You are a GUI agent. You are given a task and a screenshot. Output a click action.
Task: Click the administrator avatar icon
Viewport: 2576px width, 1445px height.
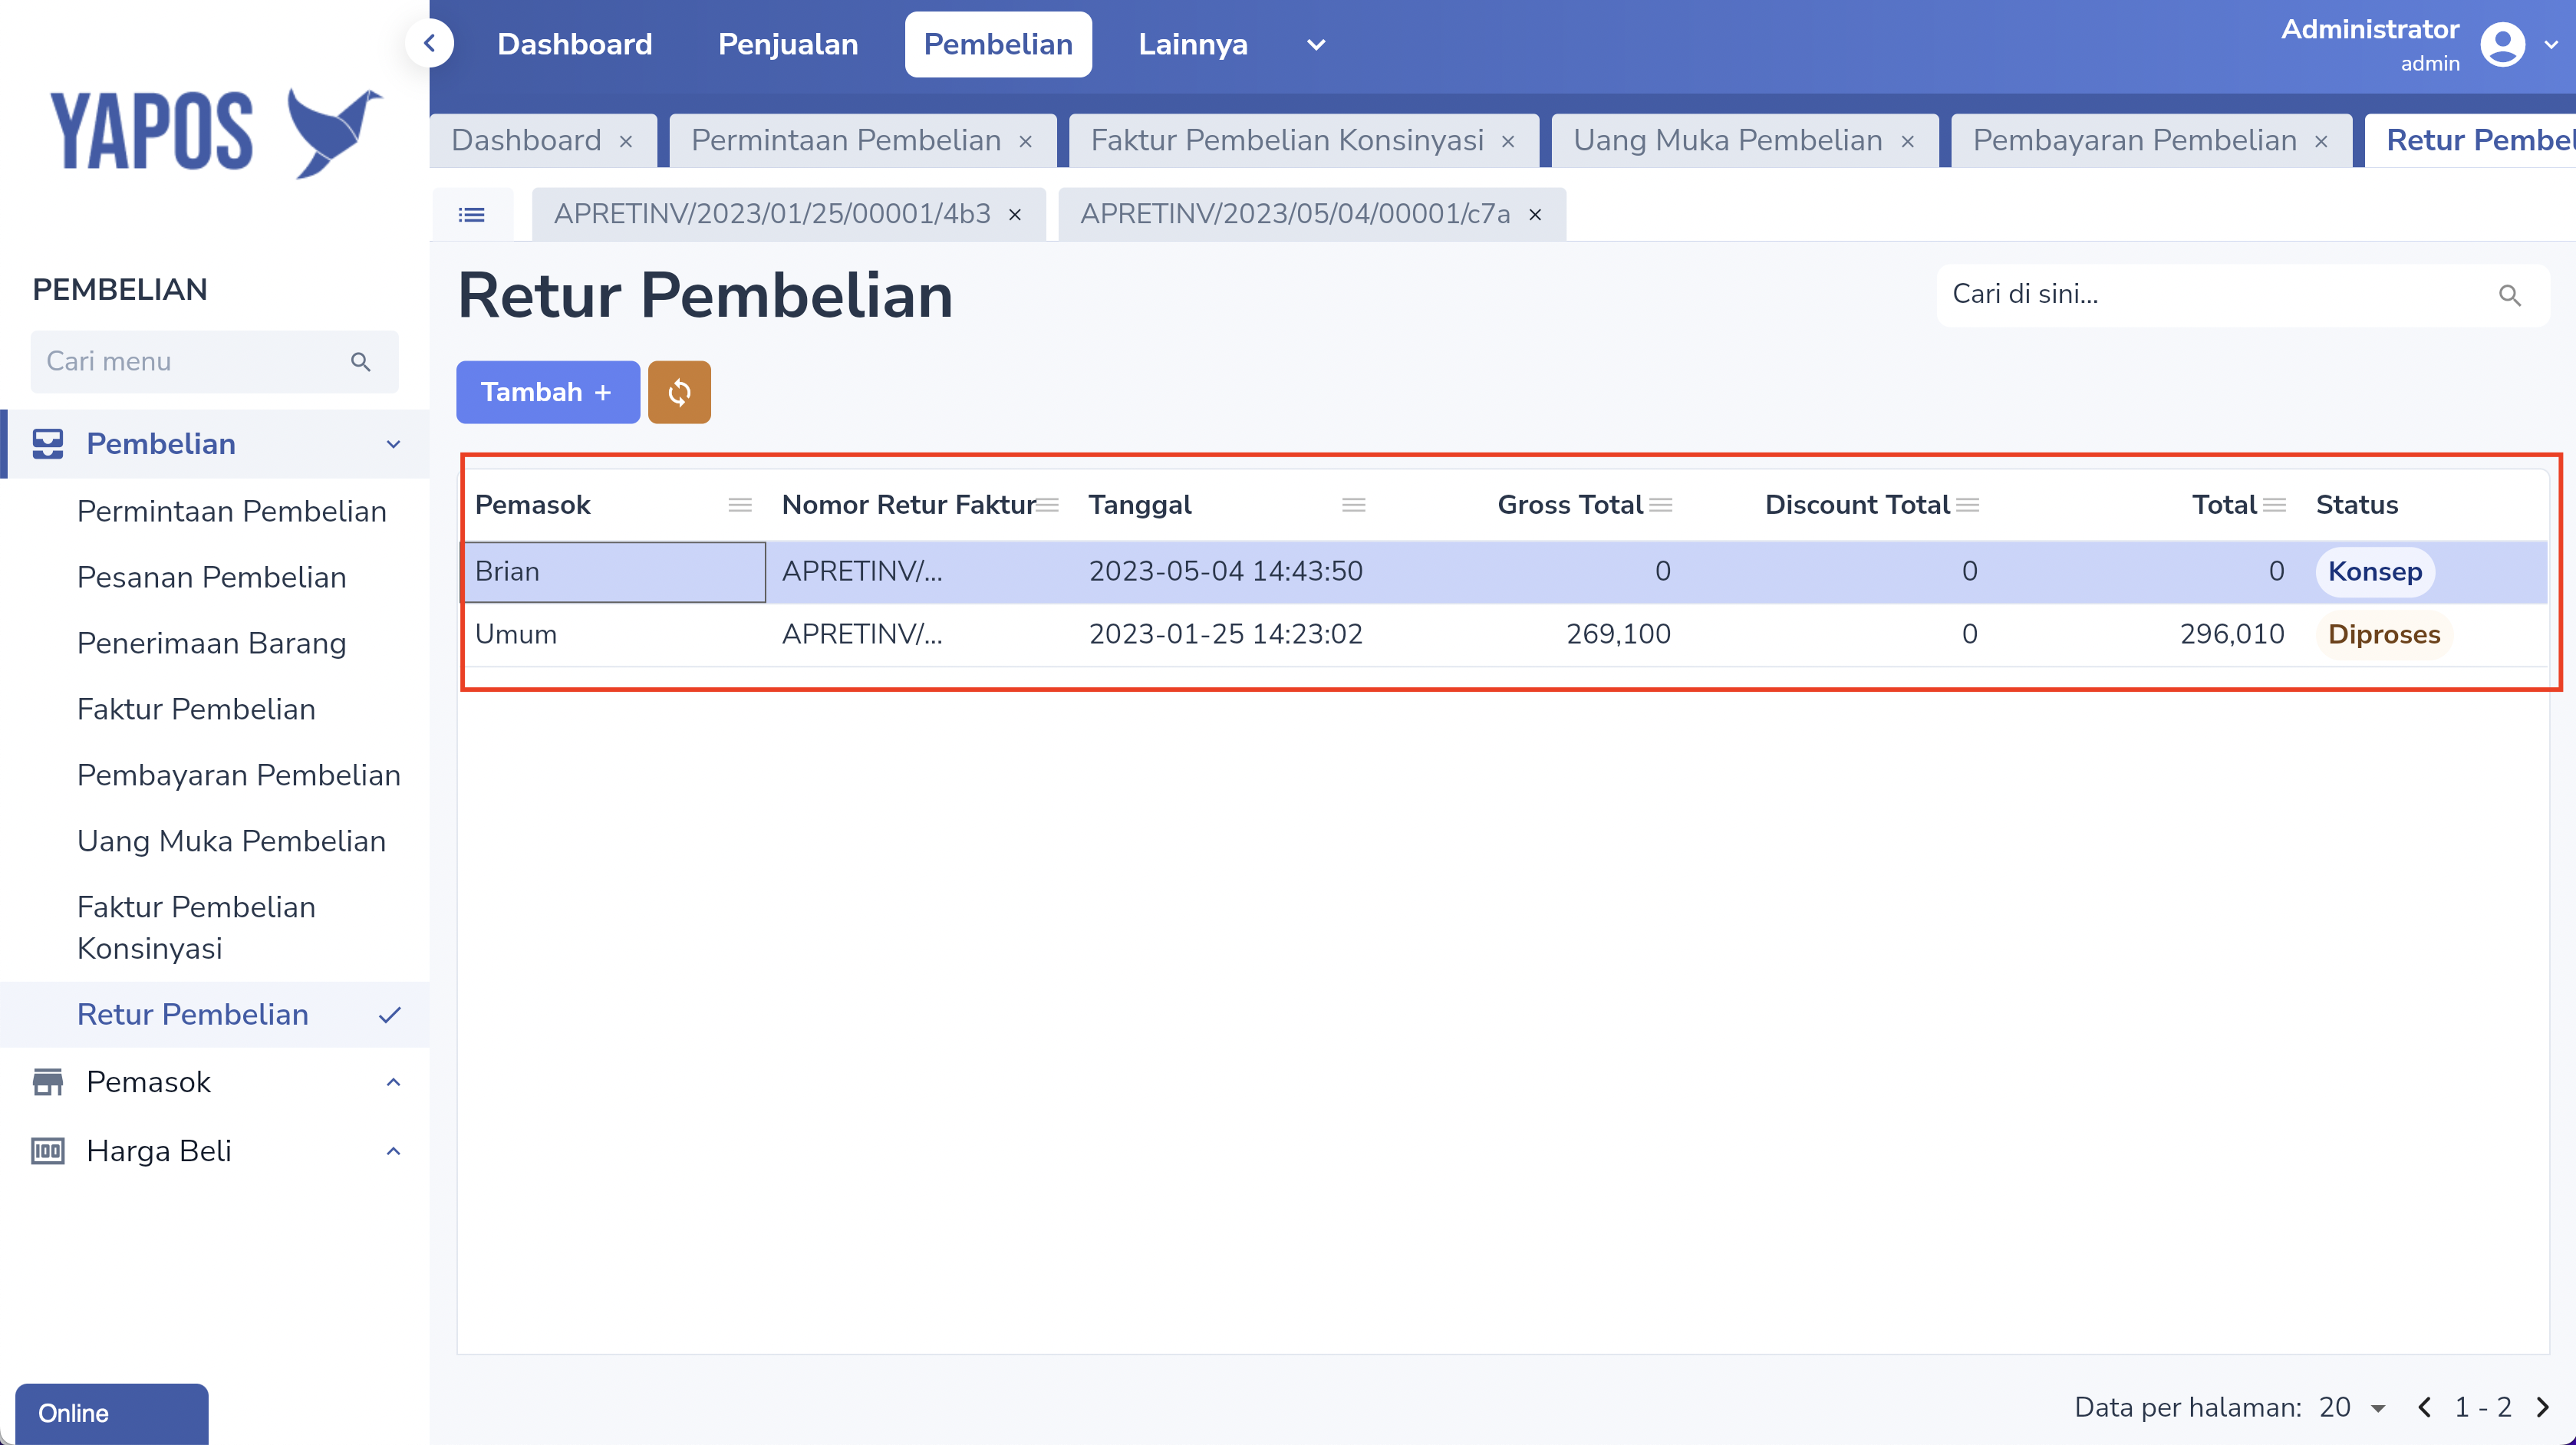tap(2503, 45)
